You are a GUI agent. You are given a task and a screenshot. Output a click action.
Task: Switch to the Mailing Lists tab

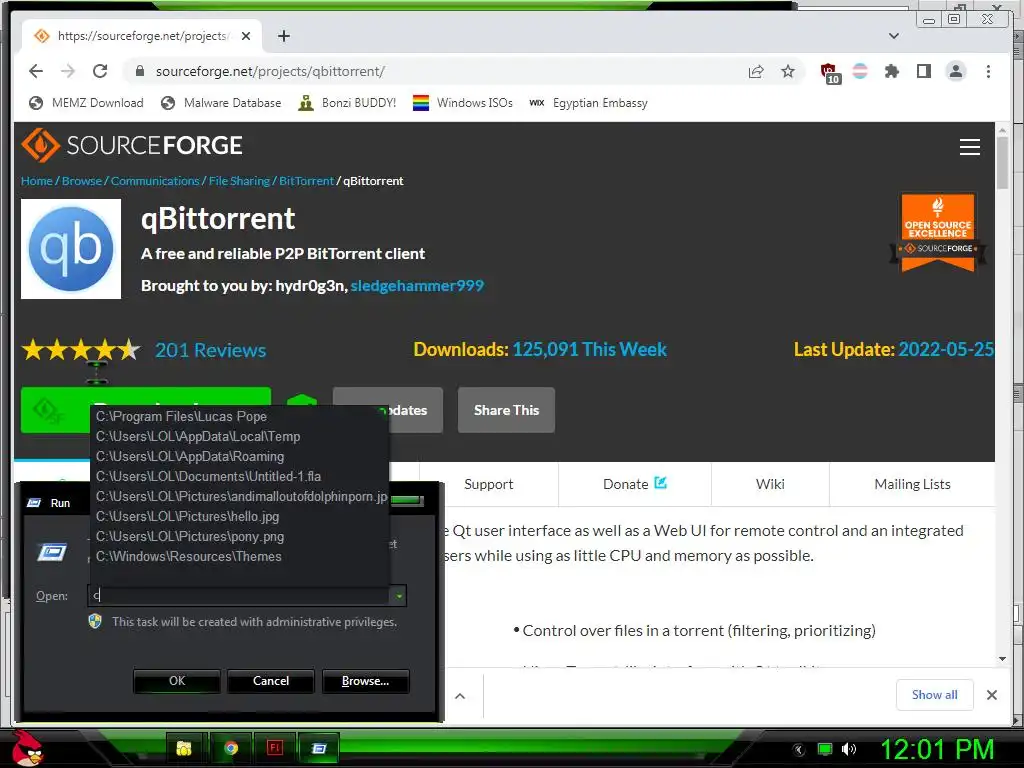pyautogui.click(x=912, y=484)
